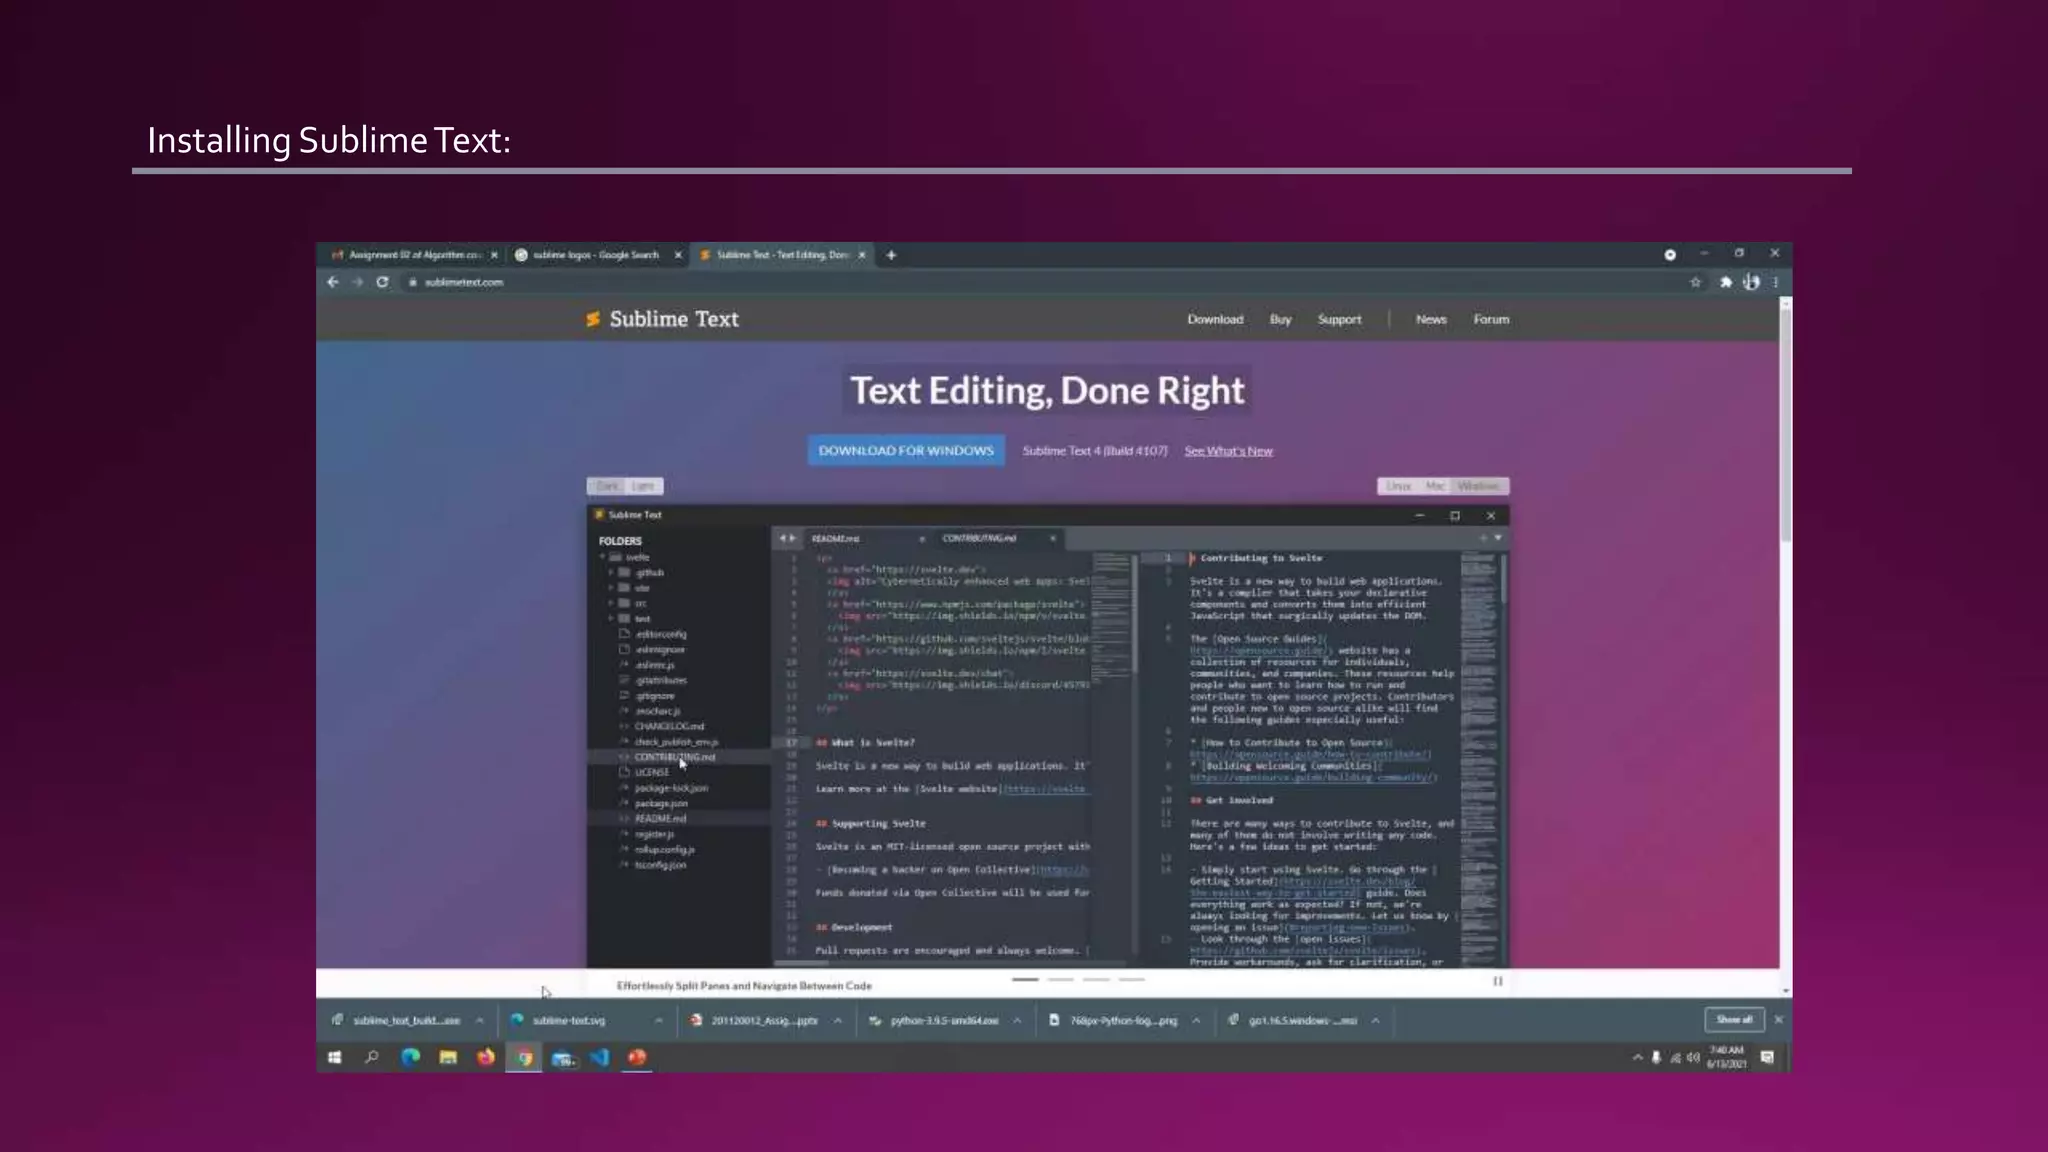Image resolution: width=2048 pixels, height=1152 pixels.
Task: Select package.json in the preview folder tree
Action: click(x=661, y=803)
